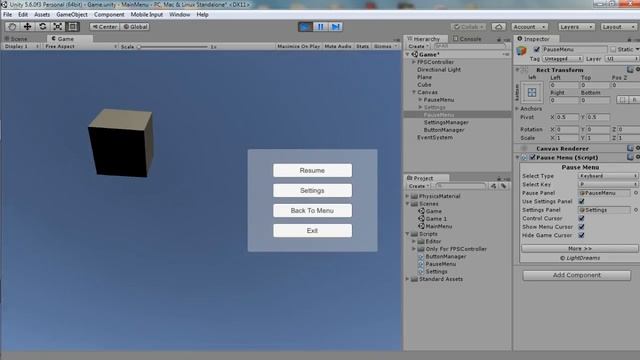Toggle Show Menu Cursor checkbox
The image size is (640, 360).
tap(582, 227)
